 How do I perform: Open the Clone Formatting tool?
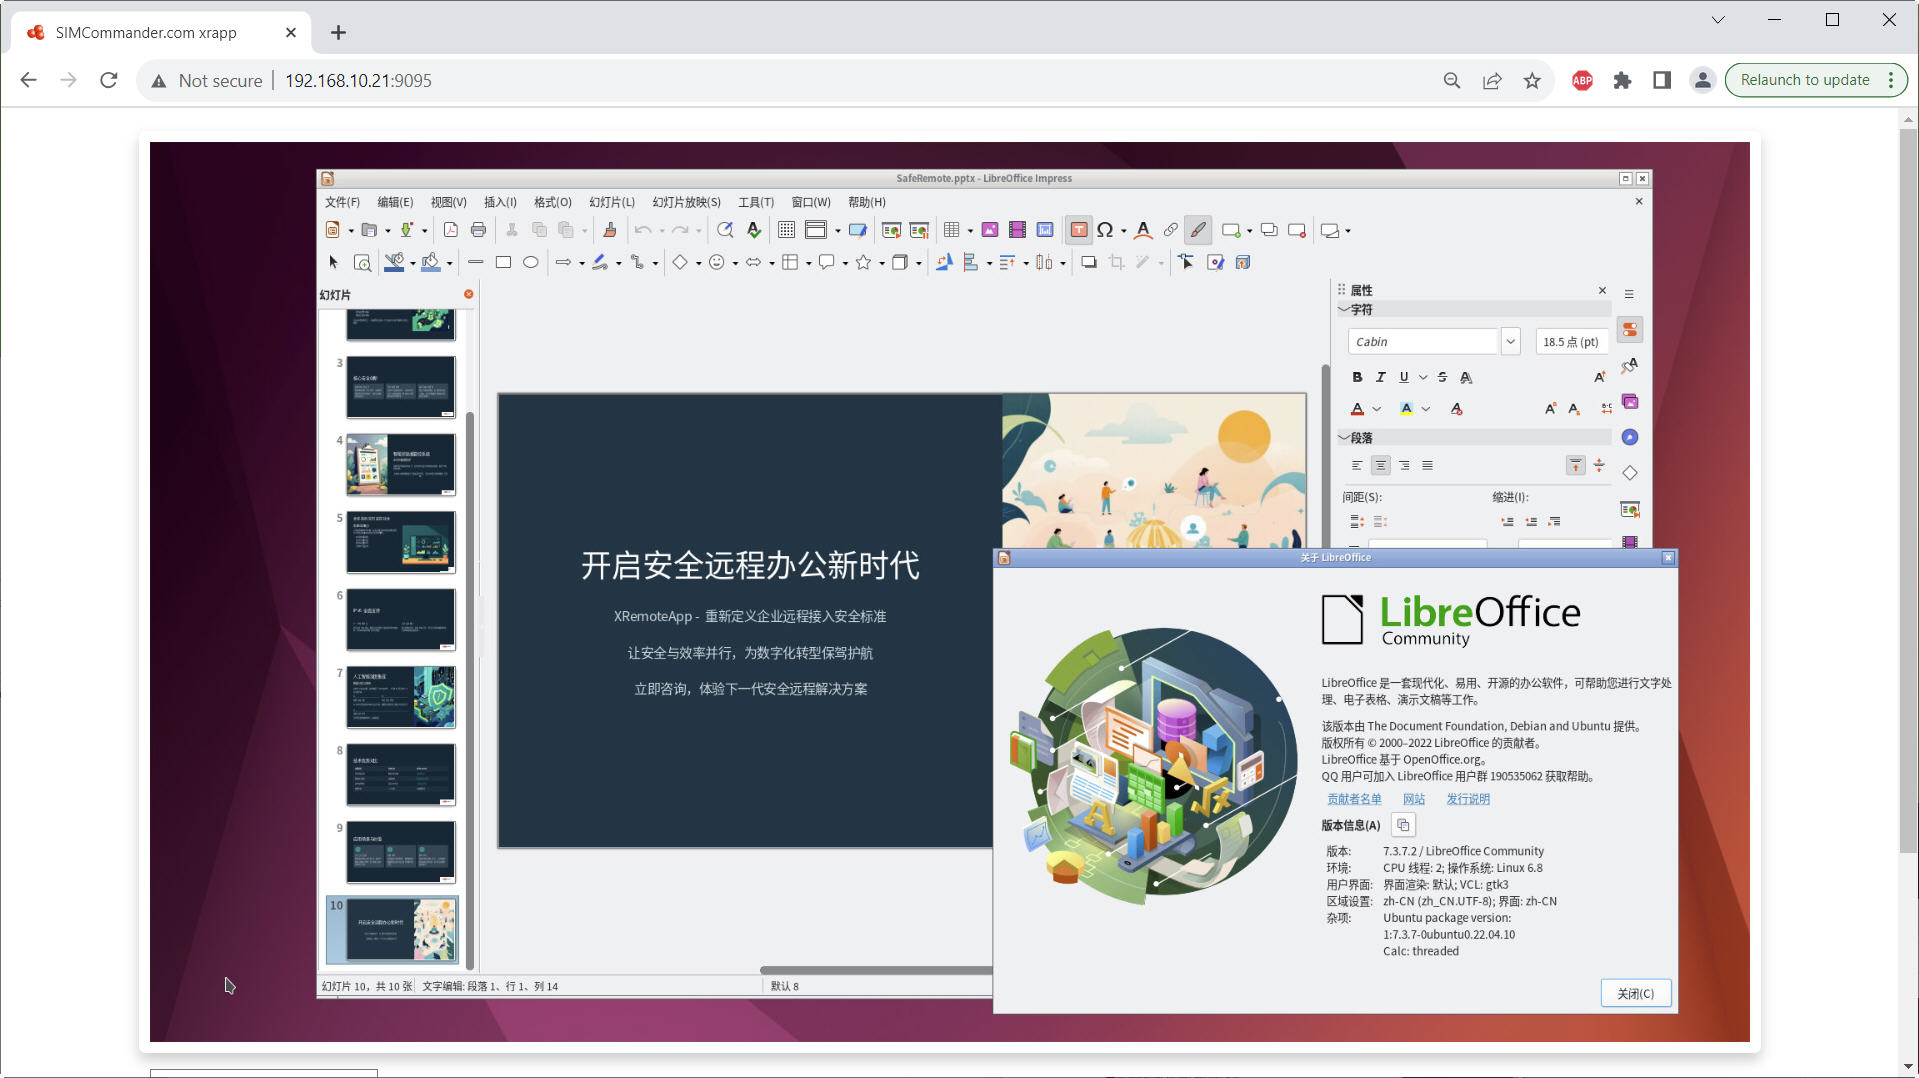(610, 229)
